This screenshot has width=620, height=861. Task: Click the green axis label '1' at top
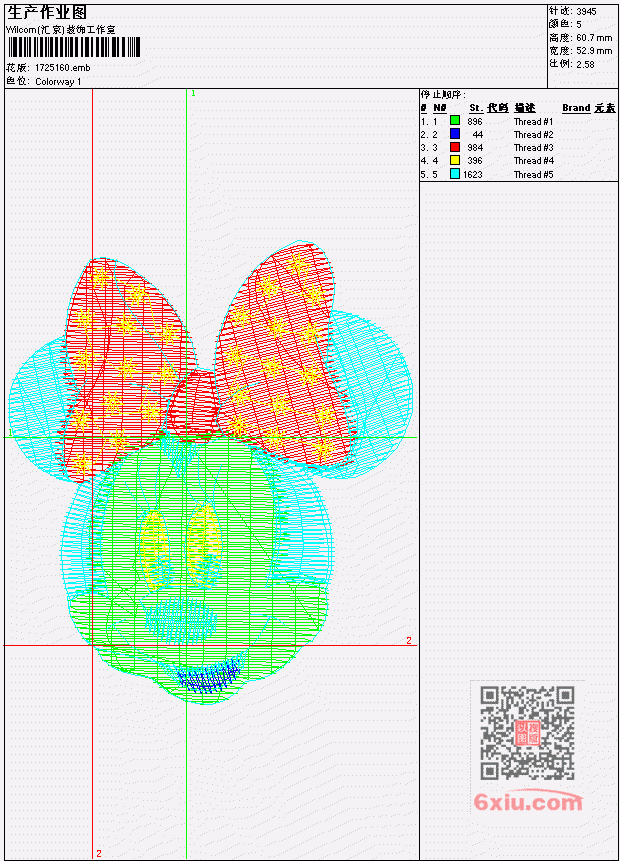[193, 94]
